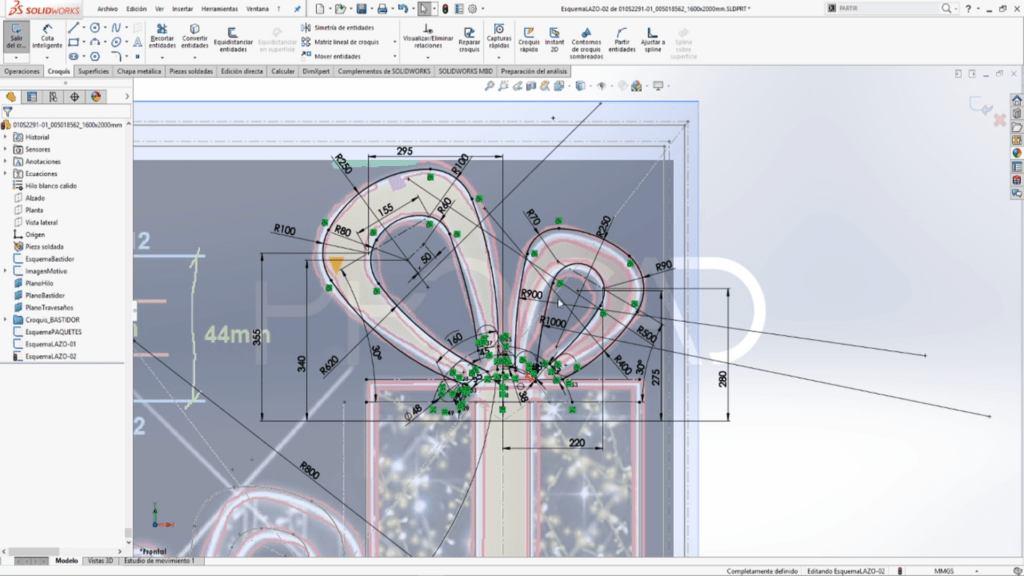This screenshot has width=1024, height=576.
Task: Toggle Contornos de croquis sombreados
Action: [586, 42]
